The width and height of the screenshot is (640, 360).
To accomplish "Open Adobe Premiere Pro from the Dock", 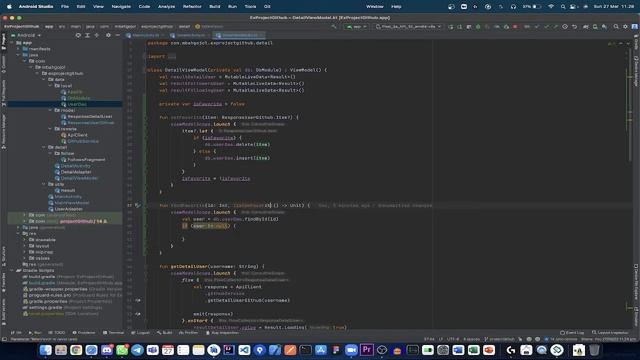I will point(367,350).
